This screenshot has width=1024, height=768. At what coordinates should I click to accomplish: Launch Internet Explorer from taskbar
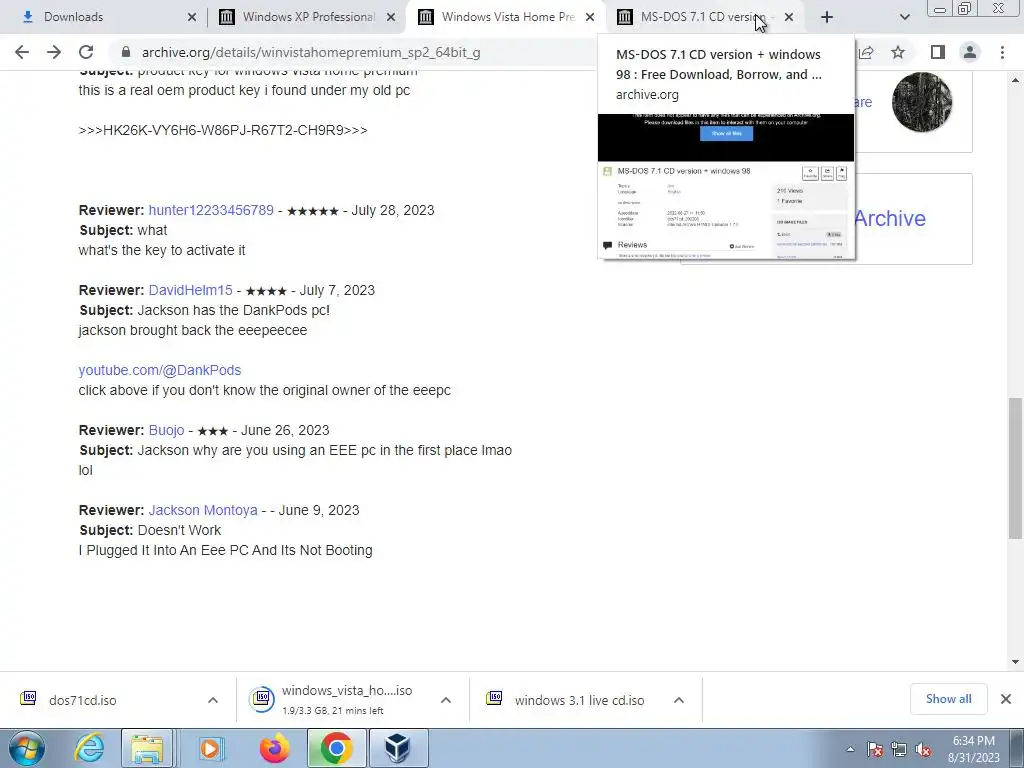(x=89, y=748)
